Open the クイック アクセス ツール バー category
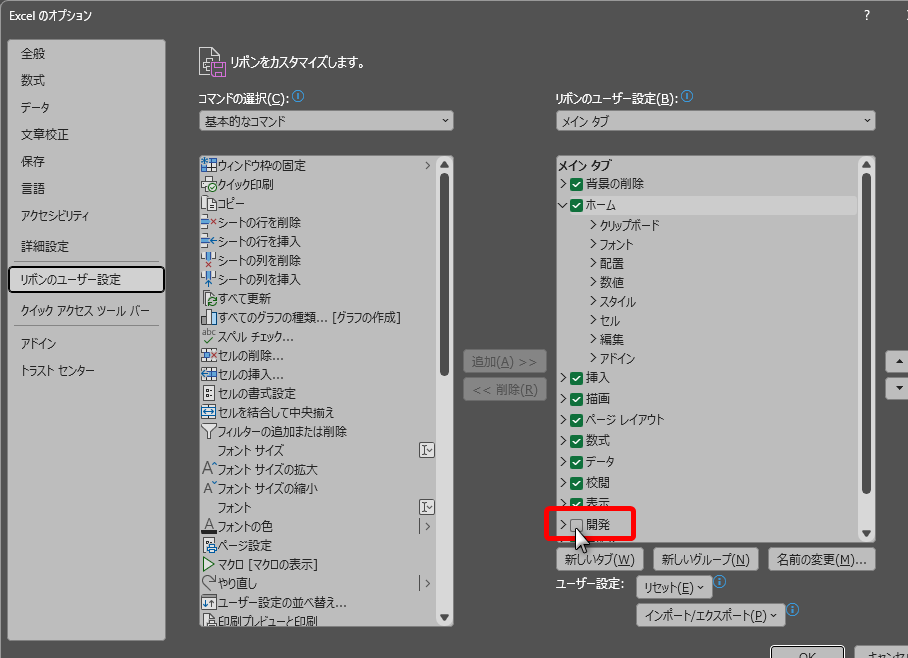 85,311
